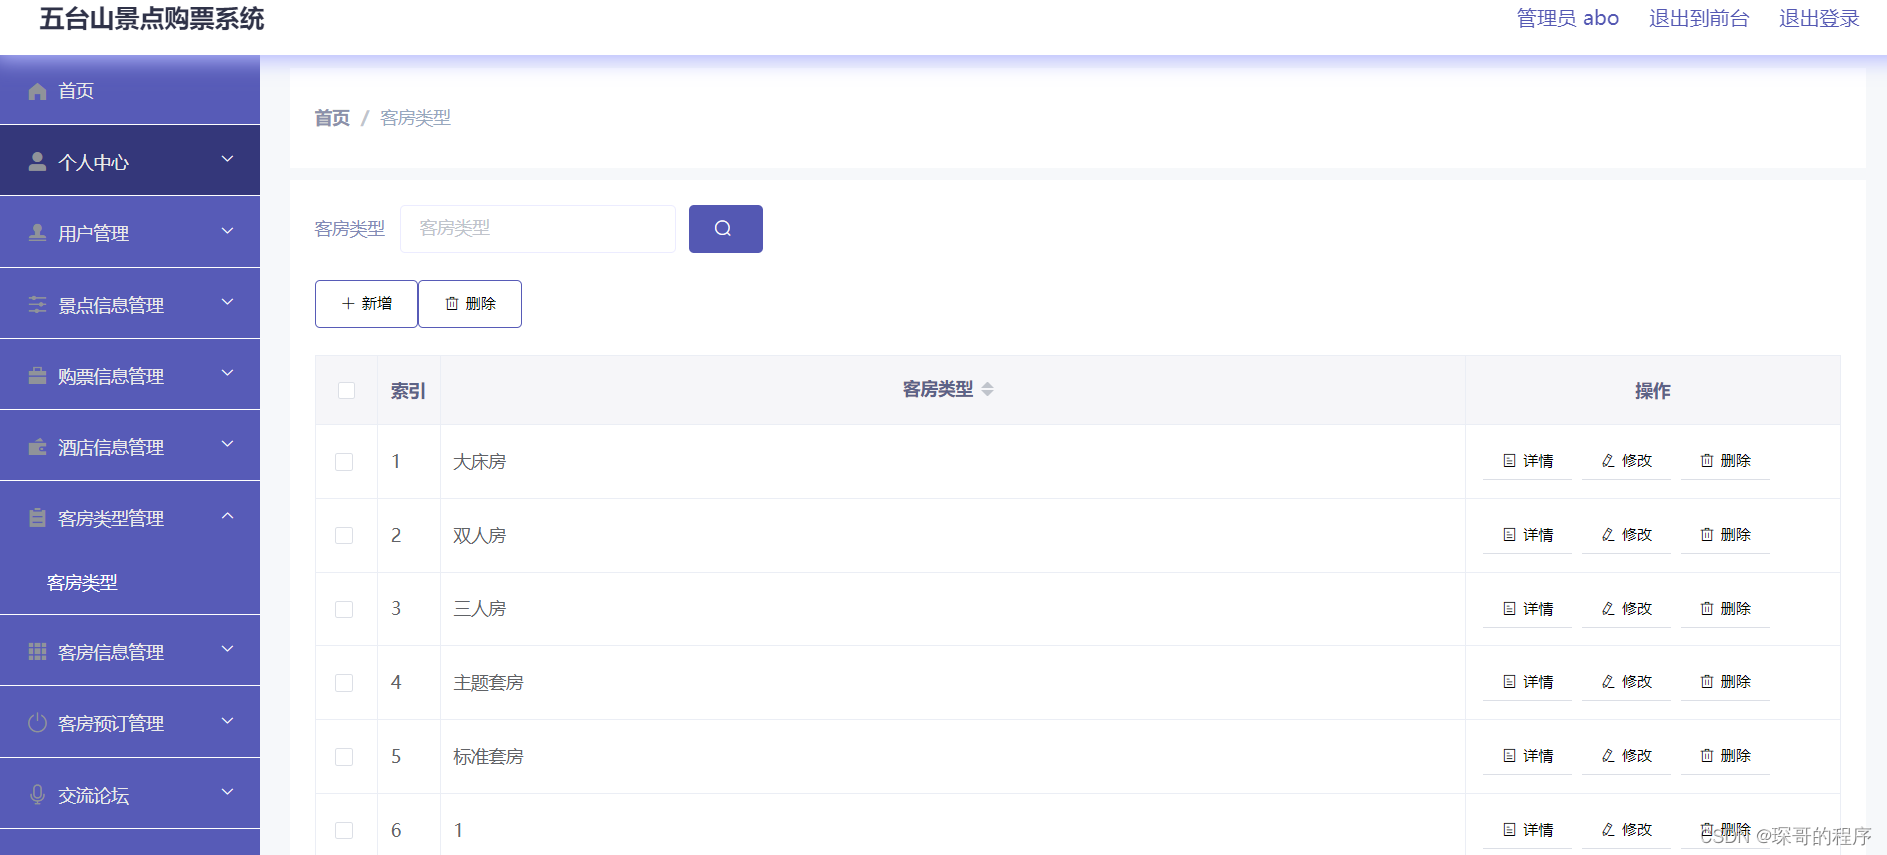Click the 索引 column header
1887x855 pixels.
tap(408, 391)
